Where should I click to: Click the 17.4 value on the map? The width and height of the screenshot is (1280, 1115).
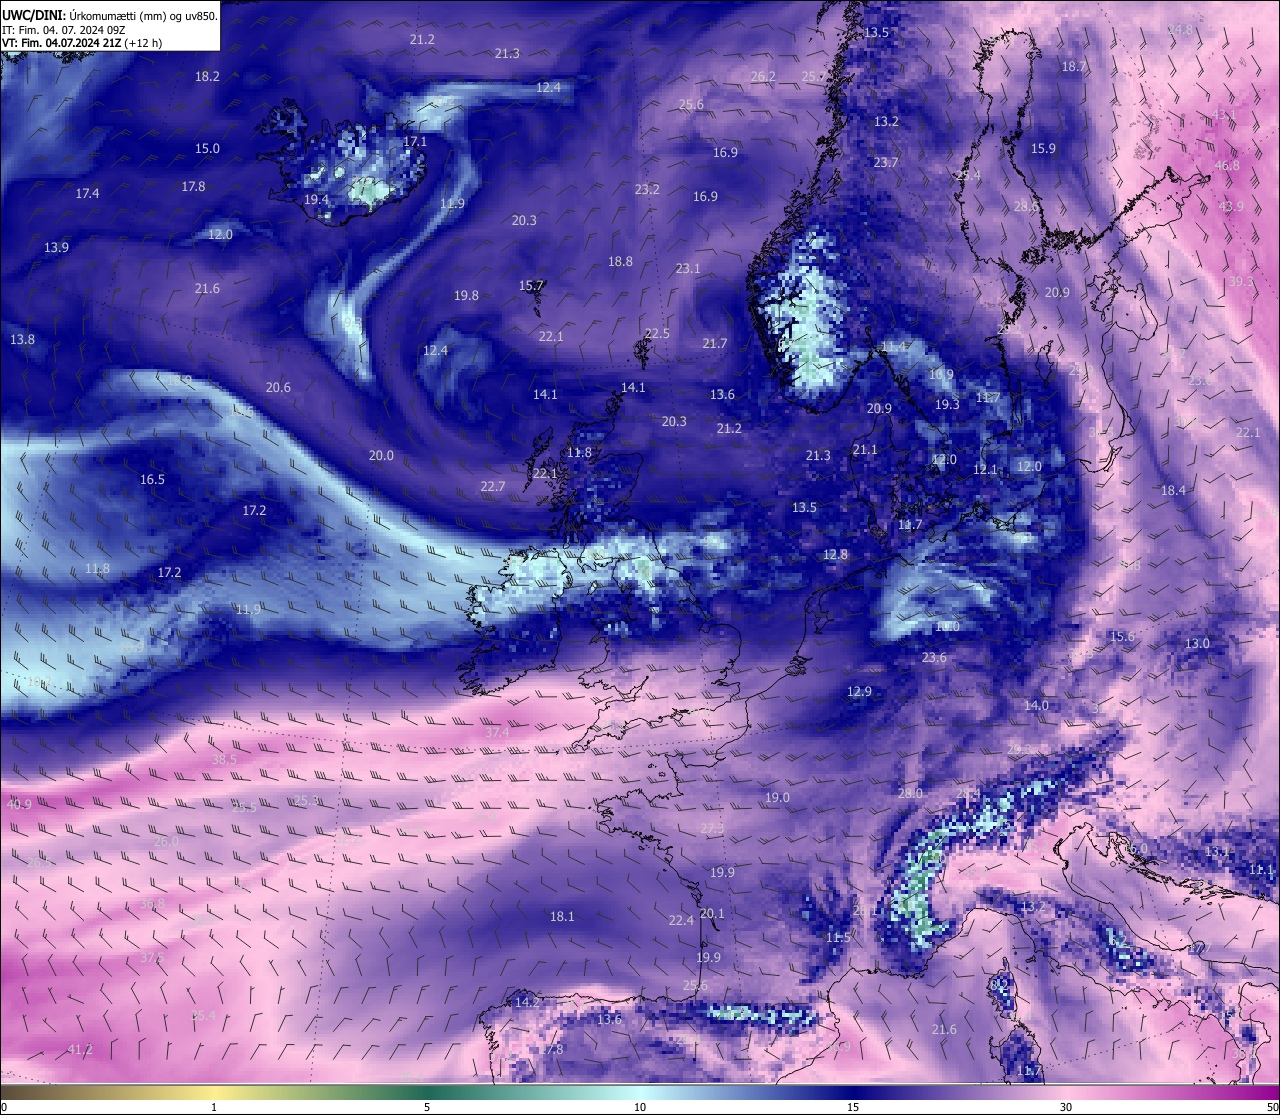(87, 193)
